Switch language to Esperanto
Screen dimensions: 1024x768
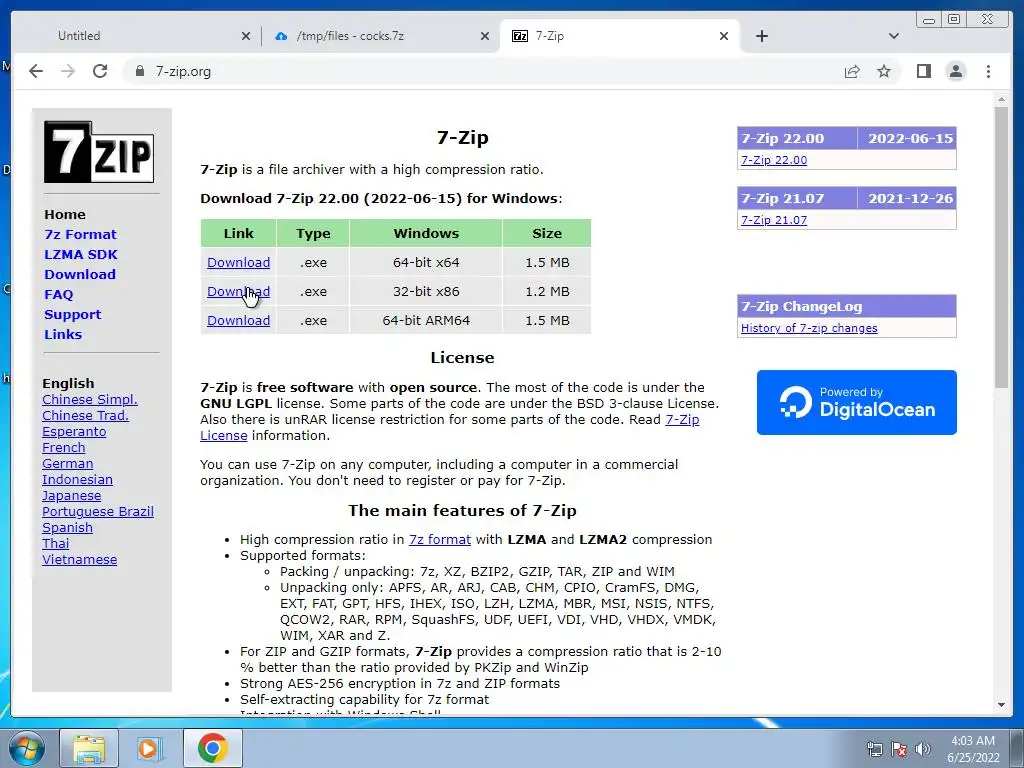pos(74,432)
